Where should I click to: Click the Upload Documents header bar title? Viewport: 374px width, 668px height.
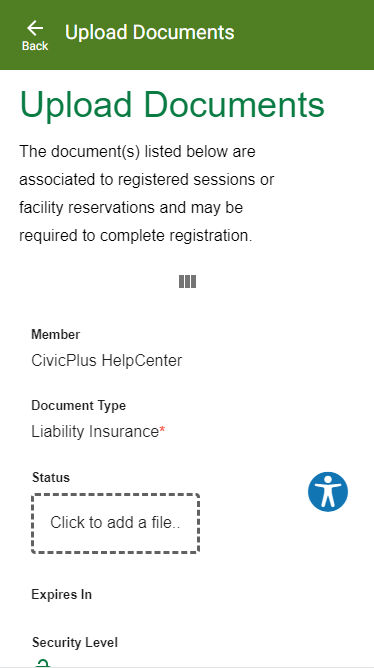click(x=150, y=33)
